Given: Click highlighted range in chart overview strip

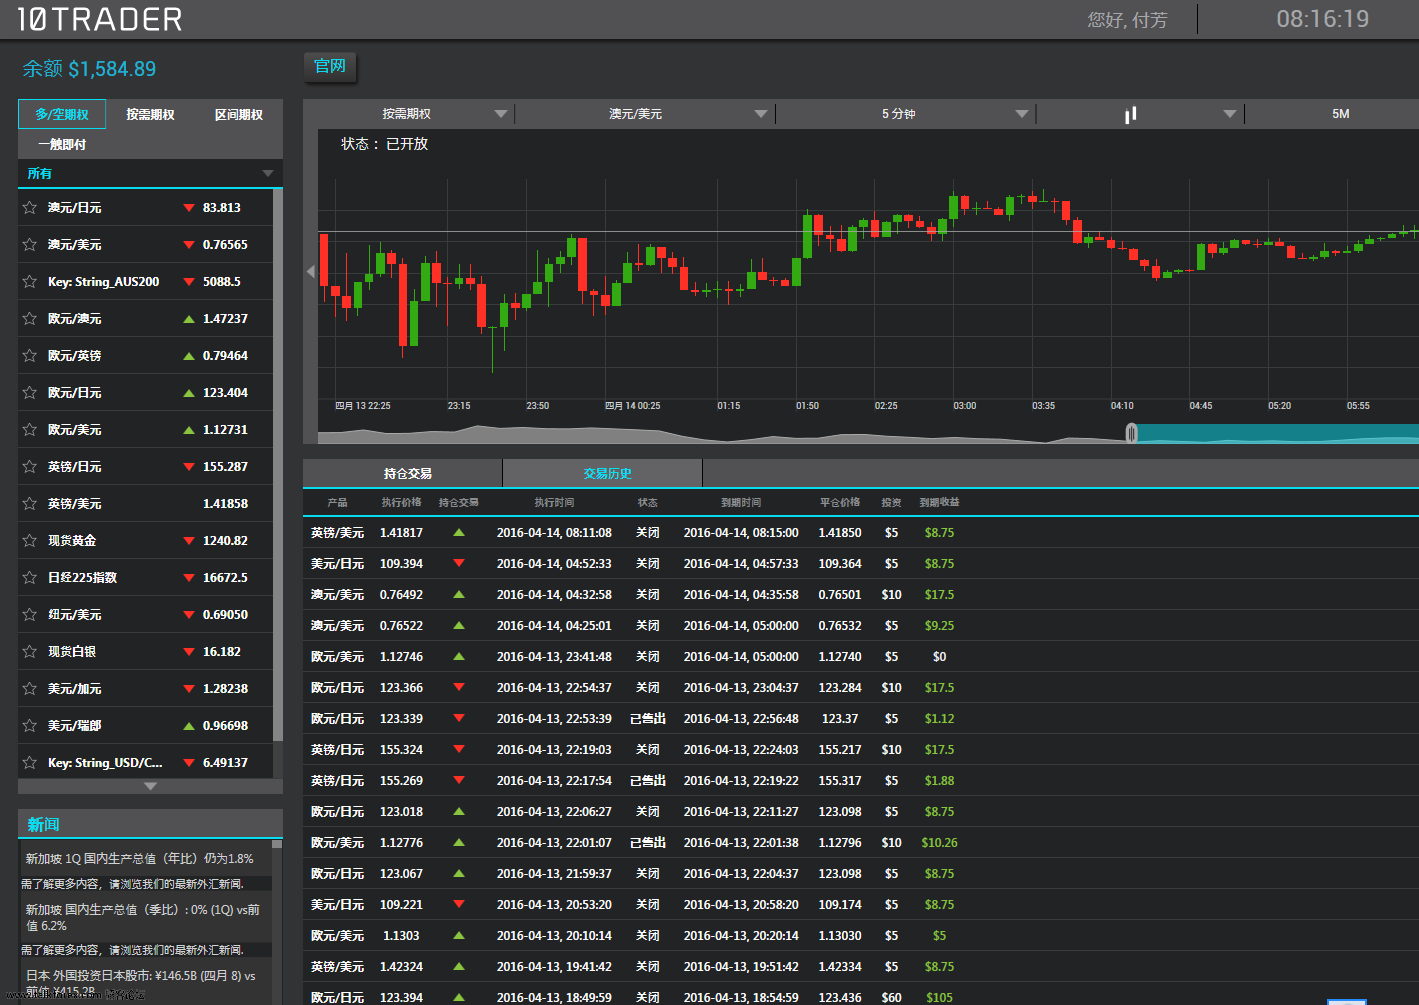Looking at the screenshot, I should [x=1278, y=433].
